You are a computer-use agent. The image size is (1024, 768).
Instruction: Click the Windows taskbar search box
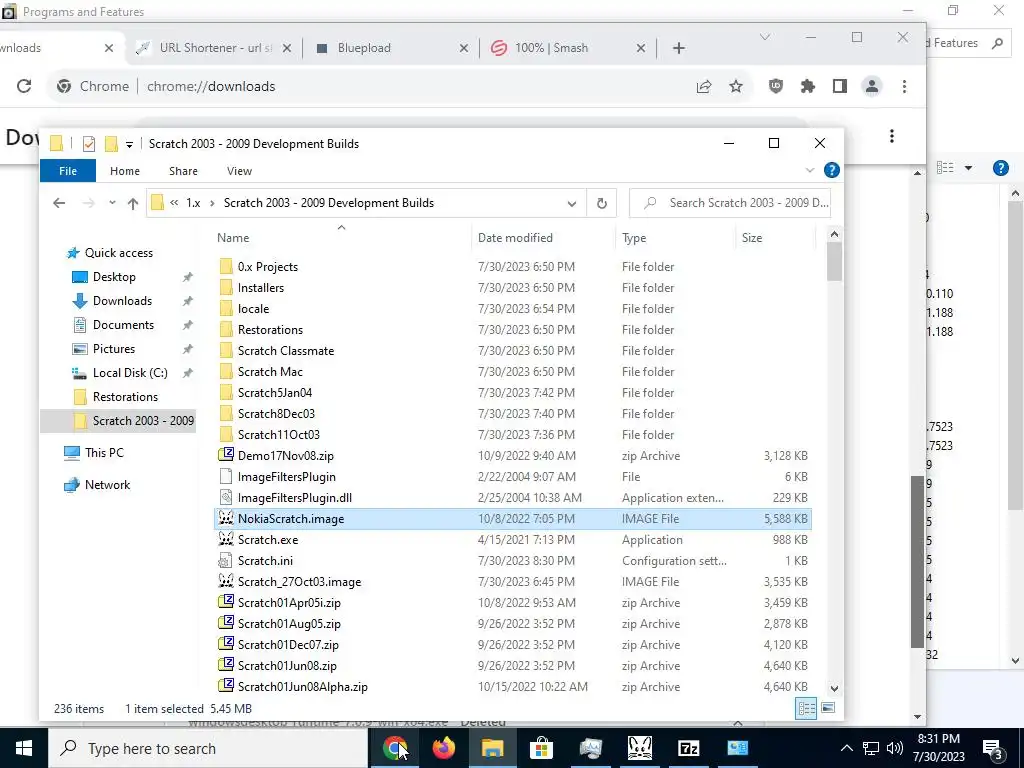208,748
